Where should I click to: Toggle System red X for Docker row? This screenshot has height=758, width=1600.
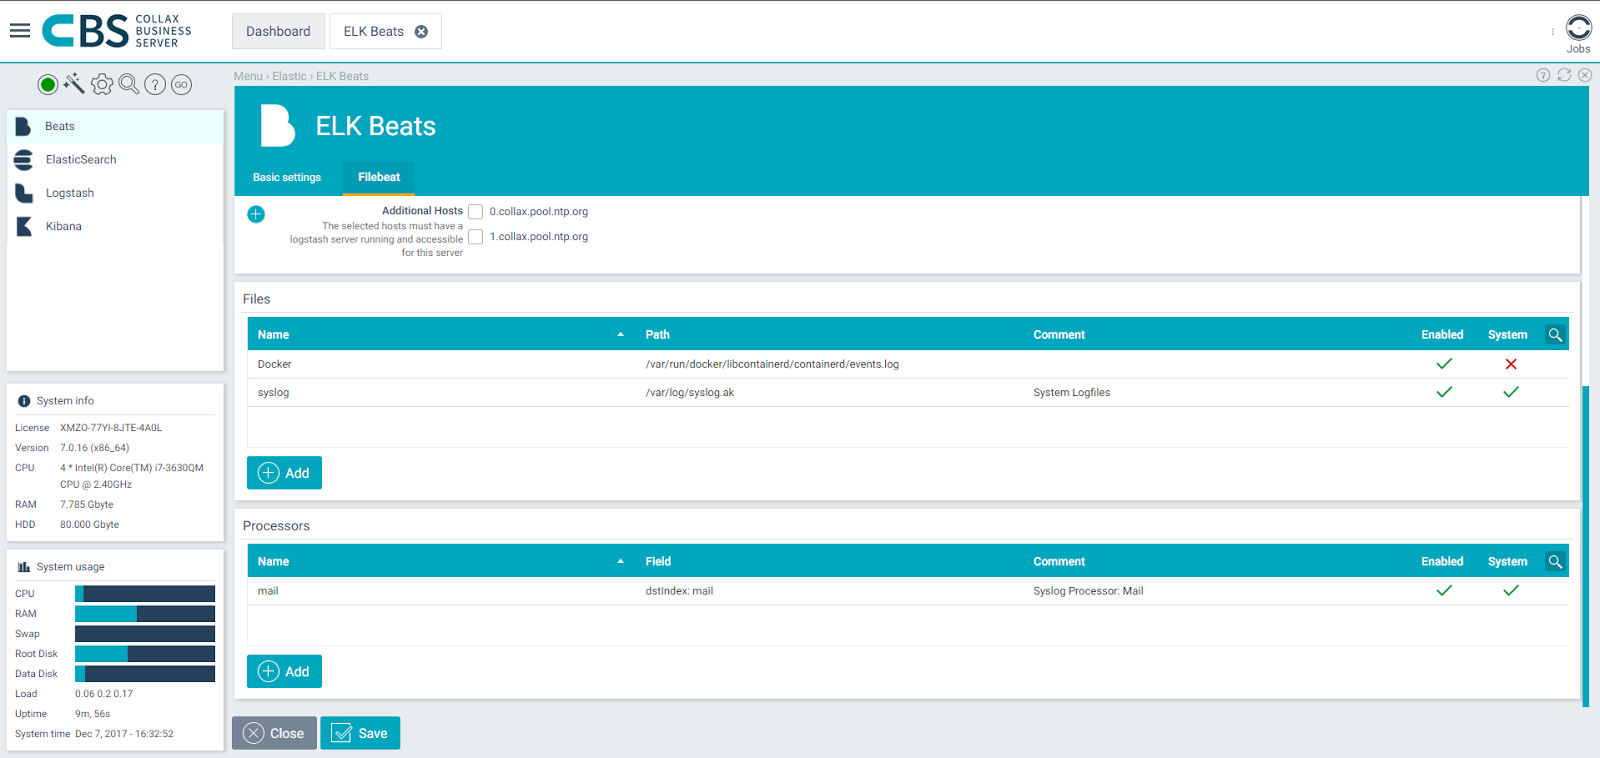pyautogui.click(x=1511, y=364)
